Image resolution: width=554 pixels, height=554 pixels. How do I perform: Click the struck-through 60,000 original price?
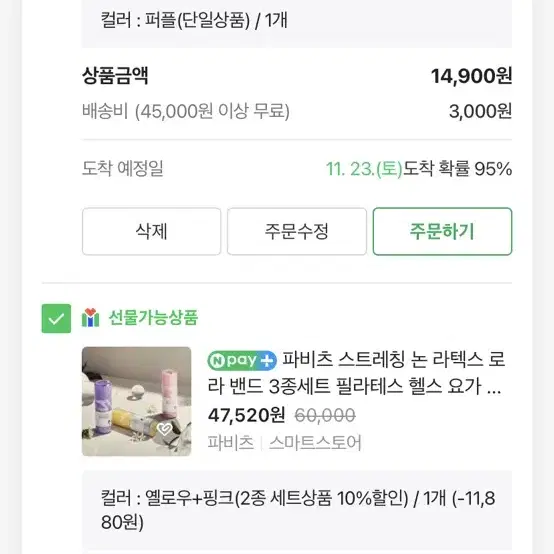pyautogui.click(x=325, y=416)
